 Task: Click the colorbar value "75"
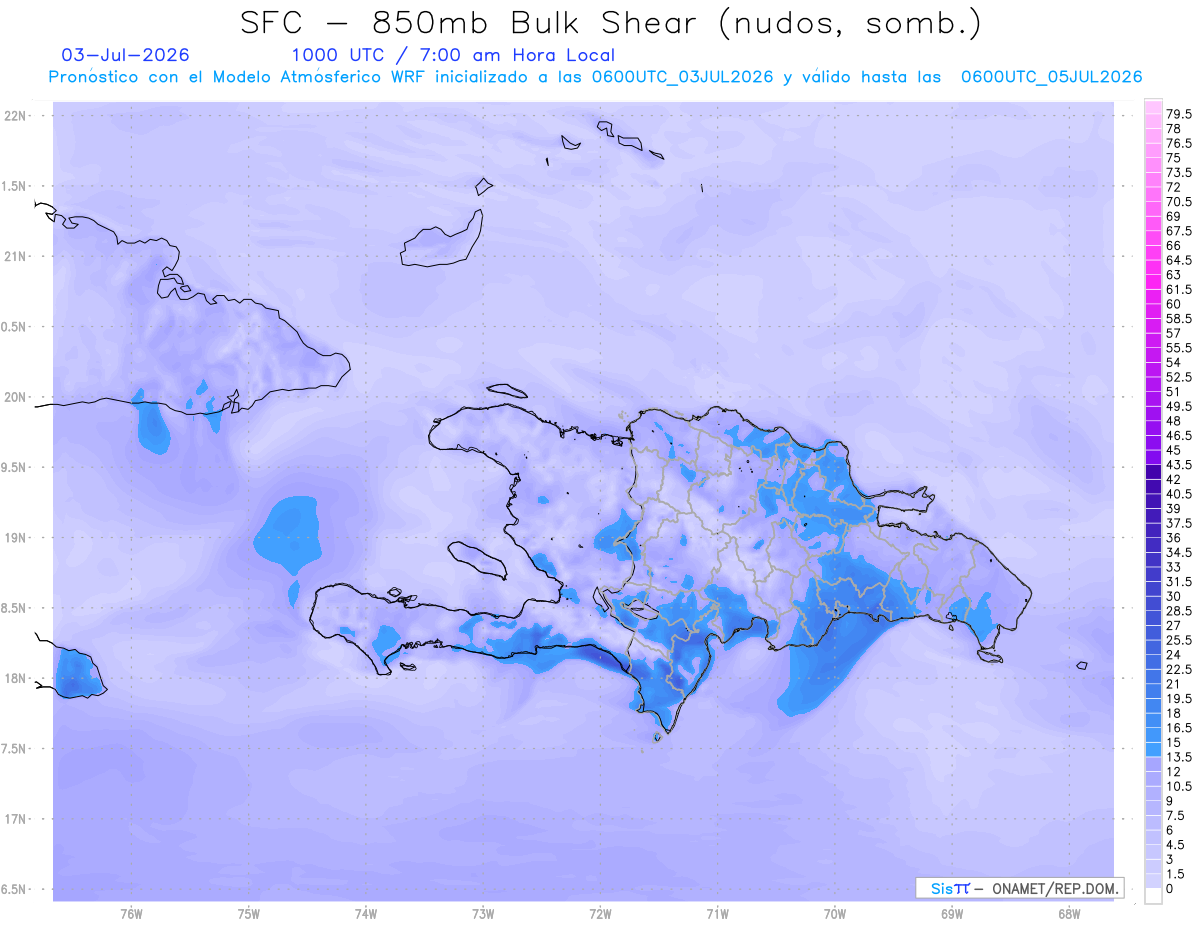pos(1174,158)
